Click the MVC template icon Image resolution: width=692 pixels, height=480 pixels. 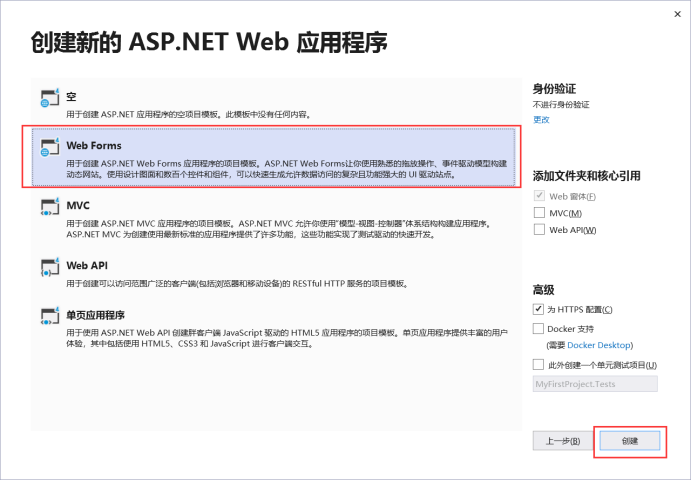[x=49, y=207]
